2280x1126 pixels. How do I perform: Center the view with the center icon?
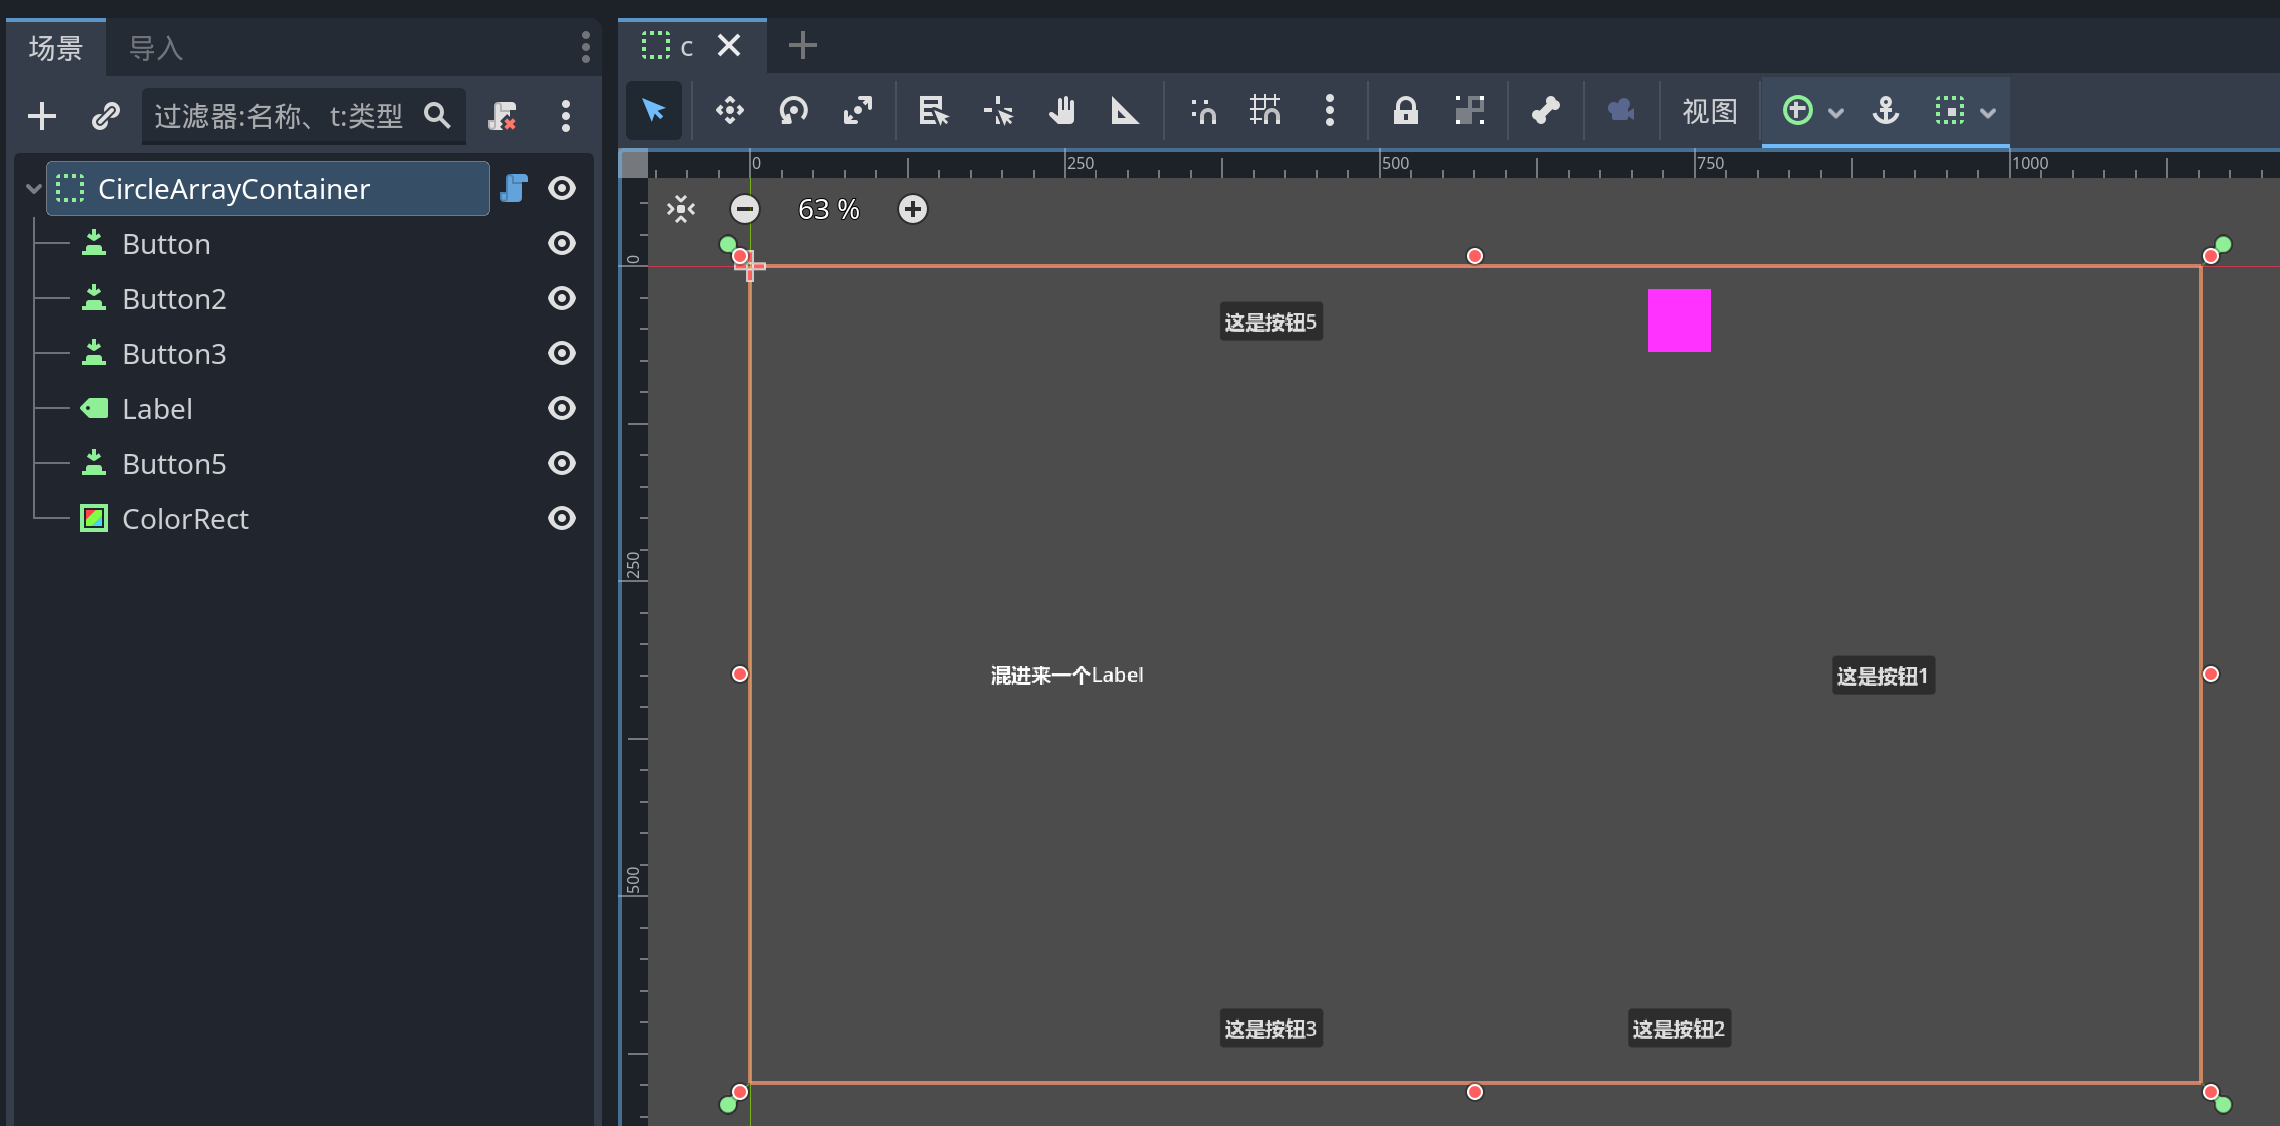pyautogui.click(x=681, y=209)
